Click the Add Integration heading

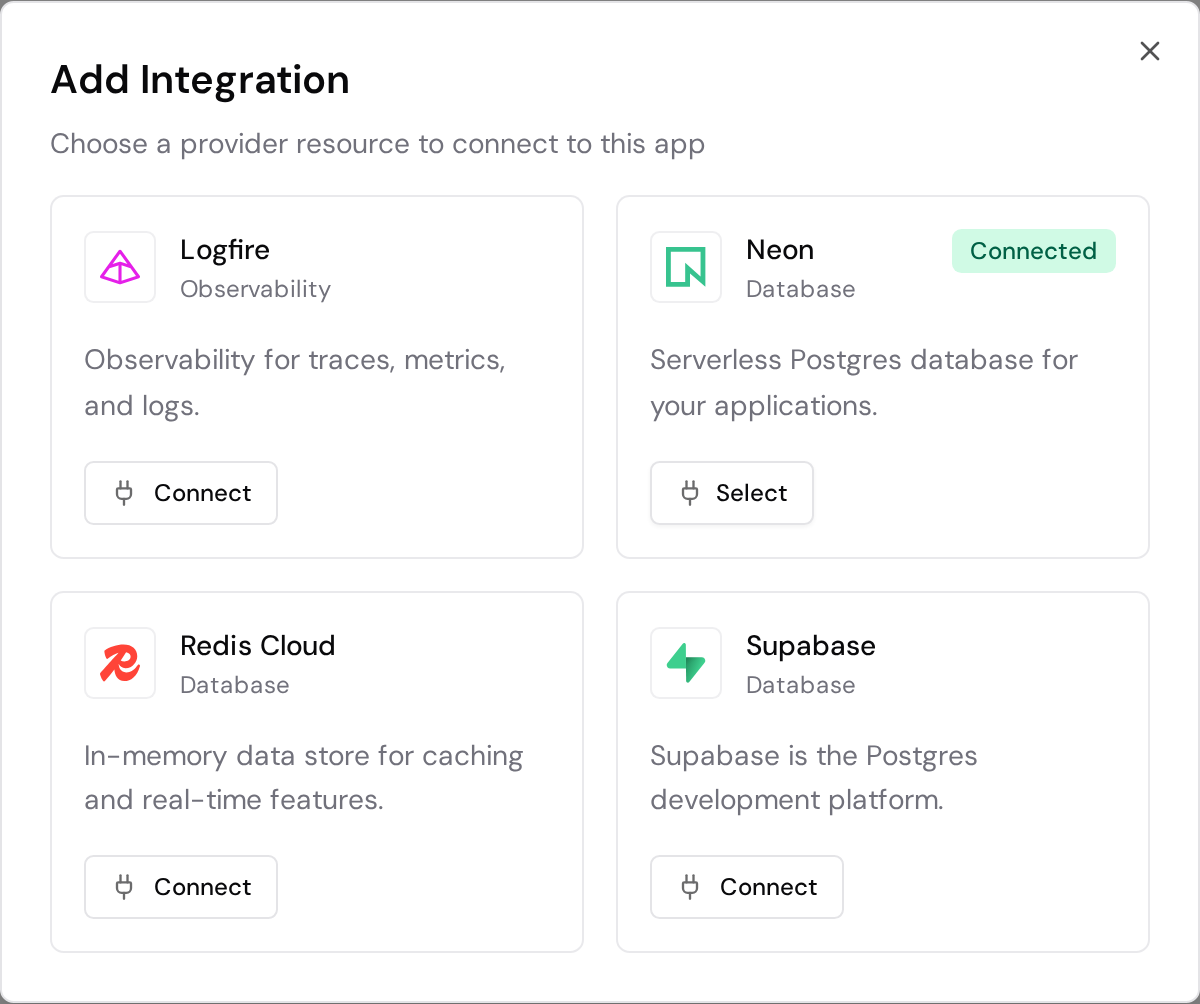200,80
